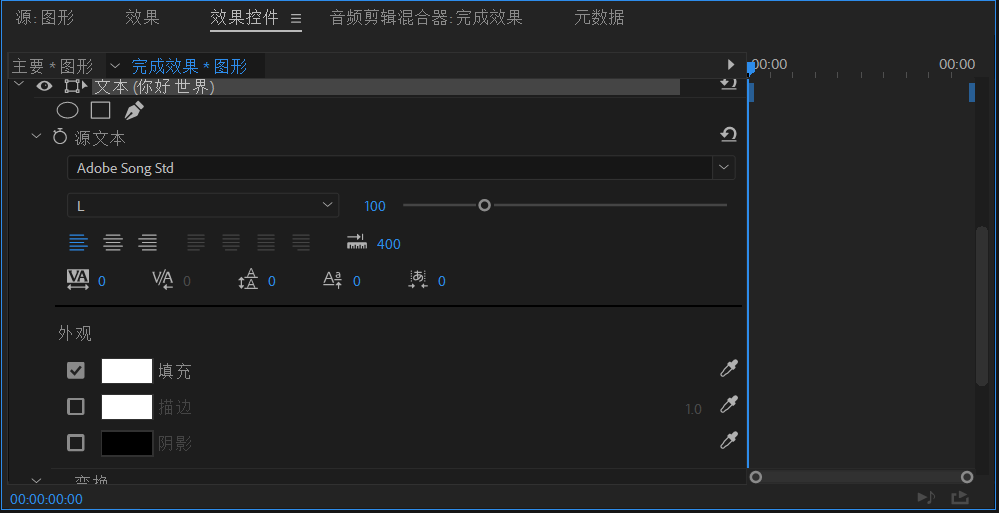Click the font size value 100

[375, 206]
